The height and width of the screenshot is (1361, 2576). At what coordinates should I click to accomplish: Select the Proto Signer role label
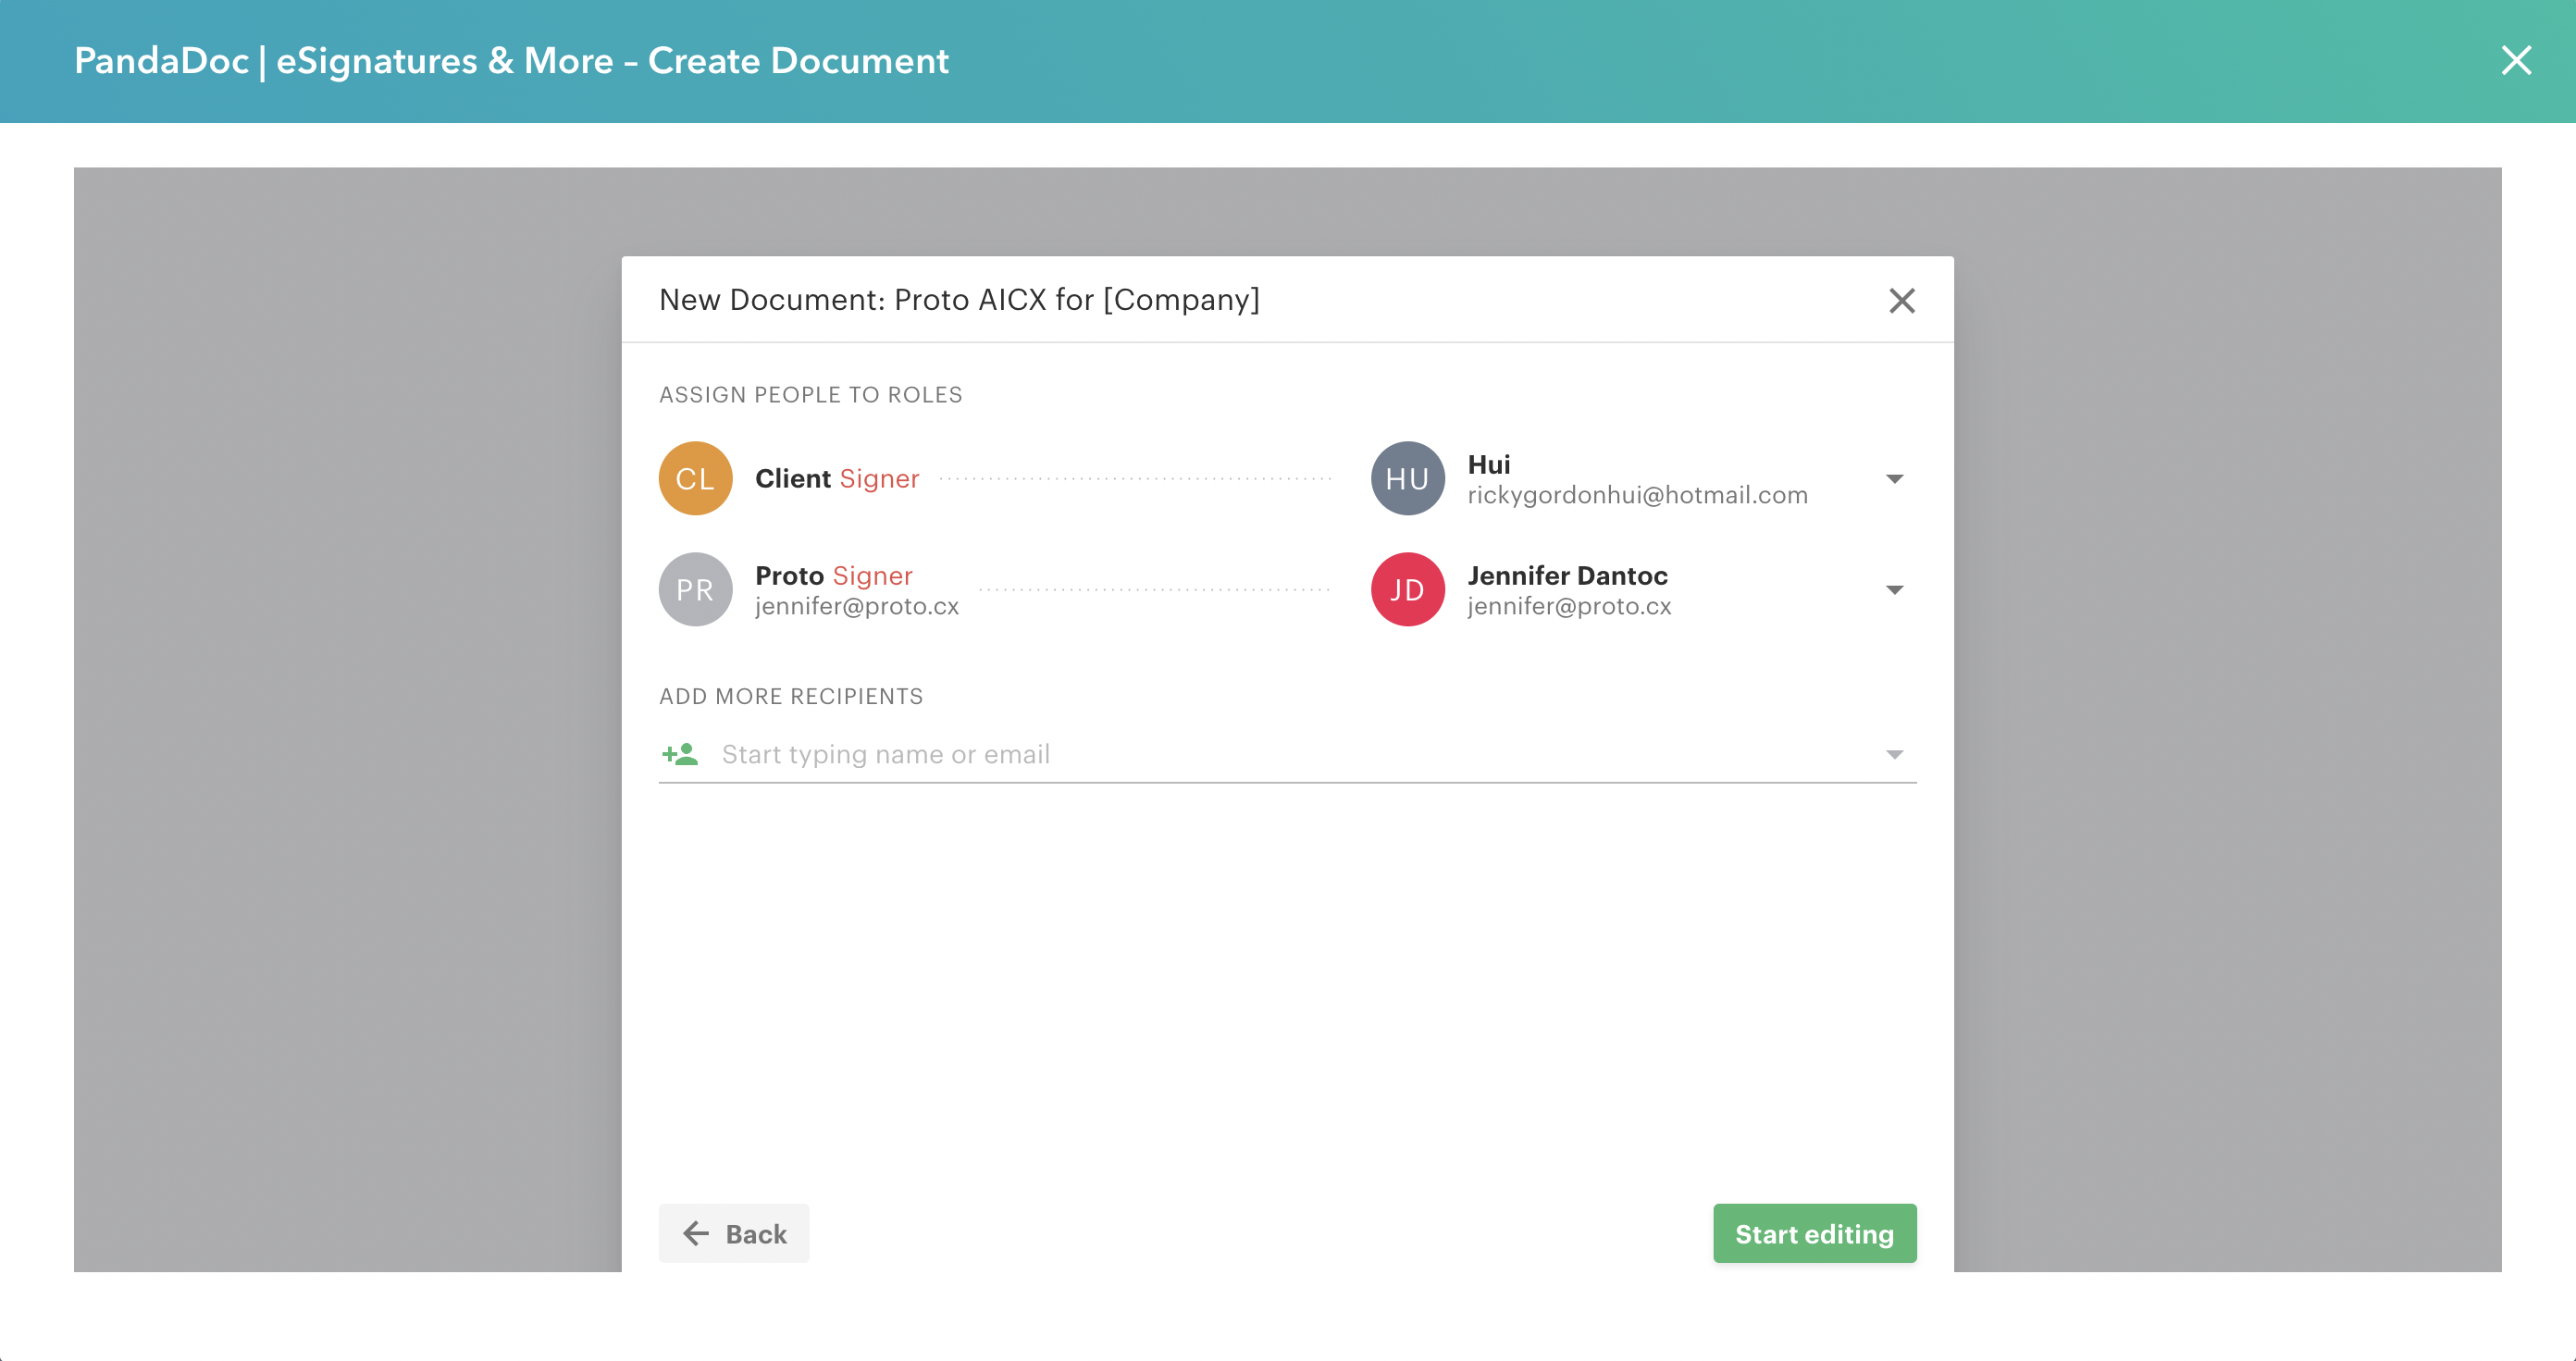833,575
